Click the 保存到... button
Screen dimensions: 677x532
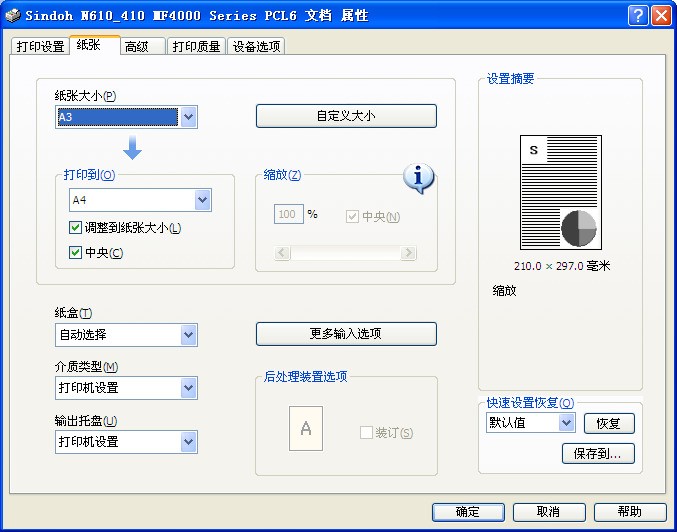tap(598, 453)
